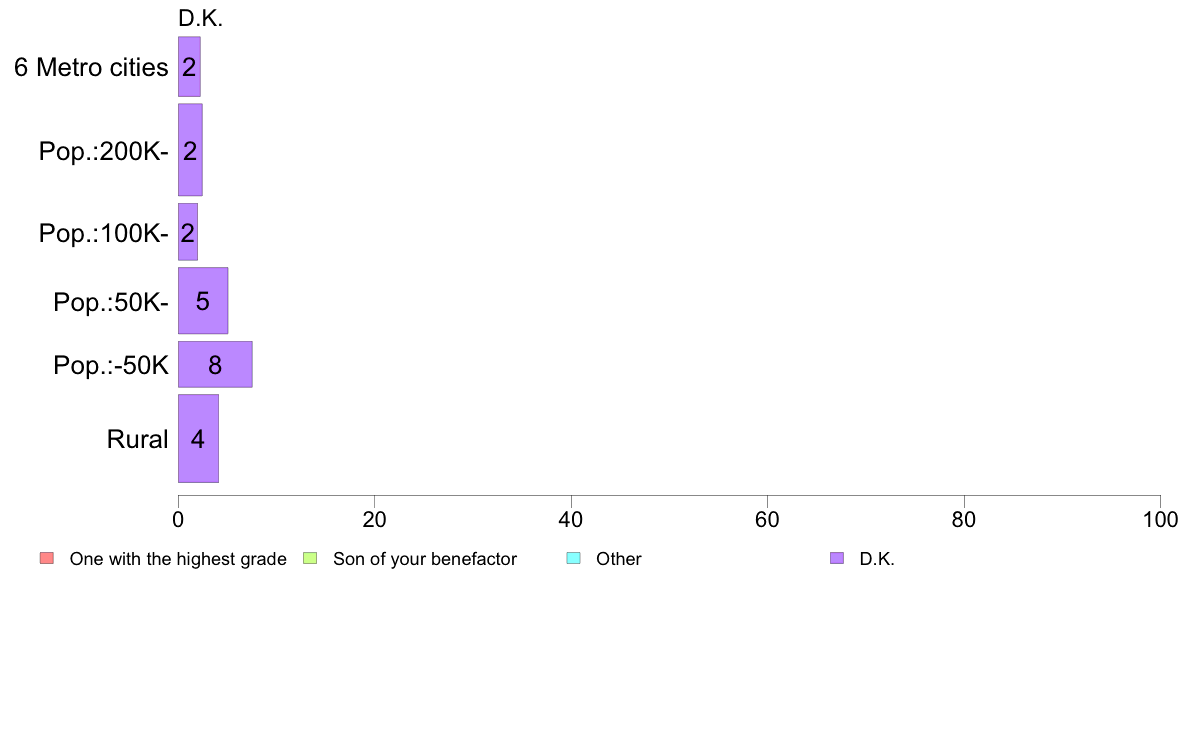Viewport: 1188px width, 736px height.
Task: Select the '6 Metro cities' bar
Action: coord(189,67)
